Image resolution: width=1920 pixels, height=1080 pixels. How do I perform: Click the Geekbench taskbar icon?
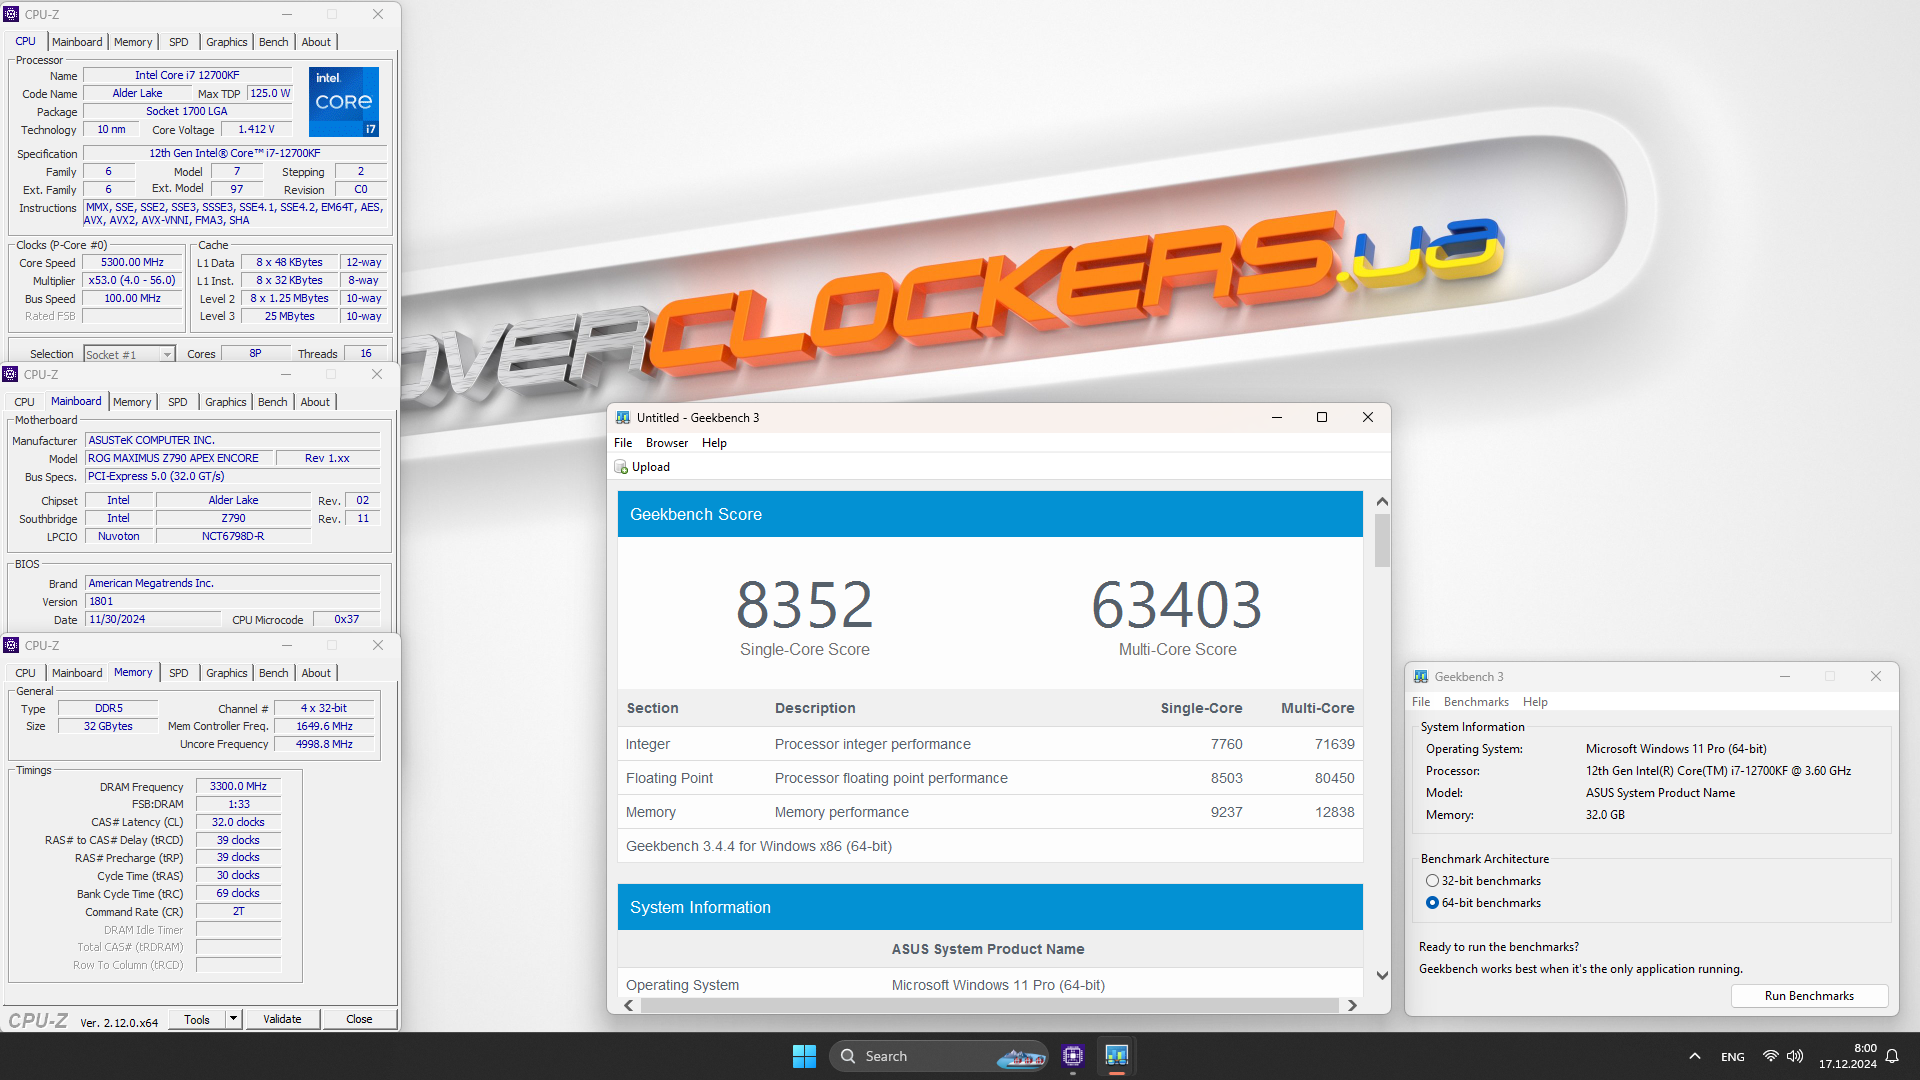coord(1117,1056)
